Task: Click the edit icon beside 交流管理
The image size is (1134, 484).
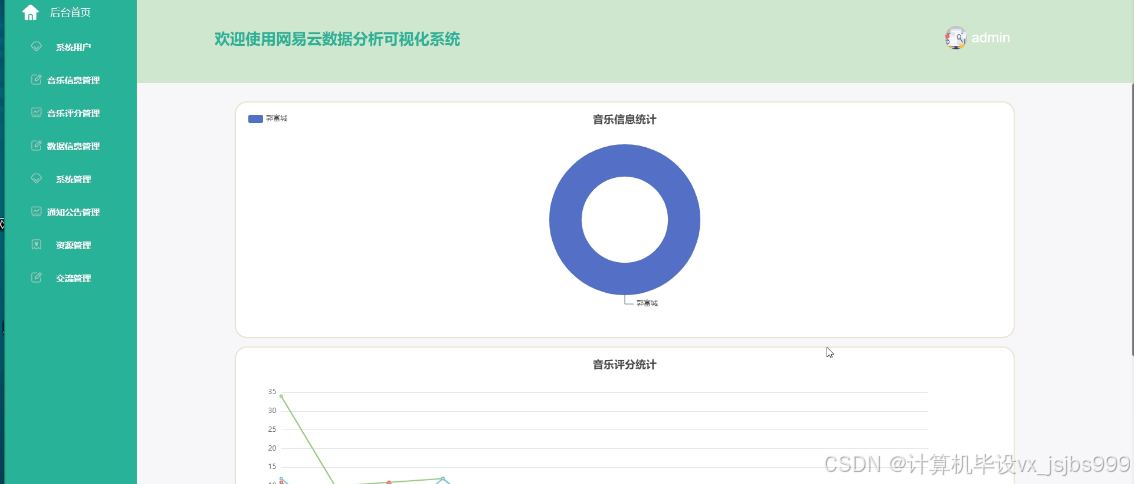Action: coord(36,277)
